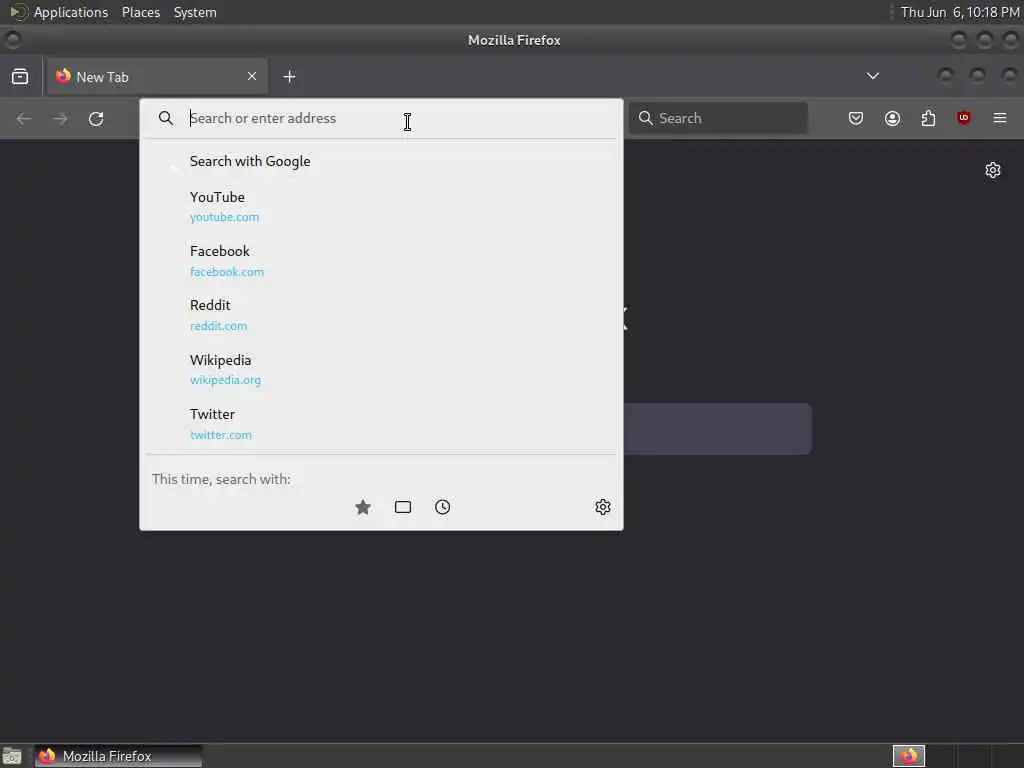Focus the toolbar Search box
The image size is (1024, 768).
tap(718, 118)
